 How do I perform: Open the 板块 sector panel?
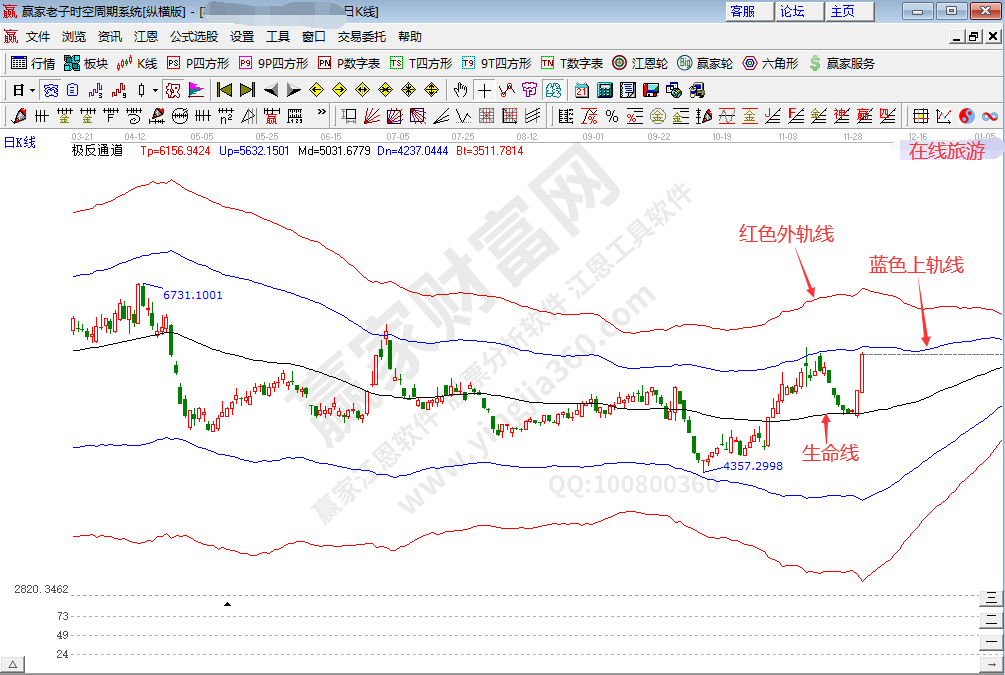[x=85, y=63]
